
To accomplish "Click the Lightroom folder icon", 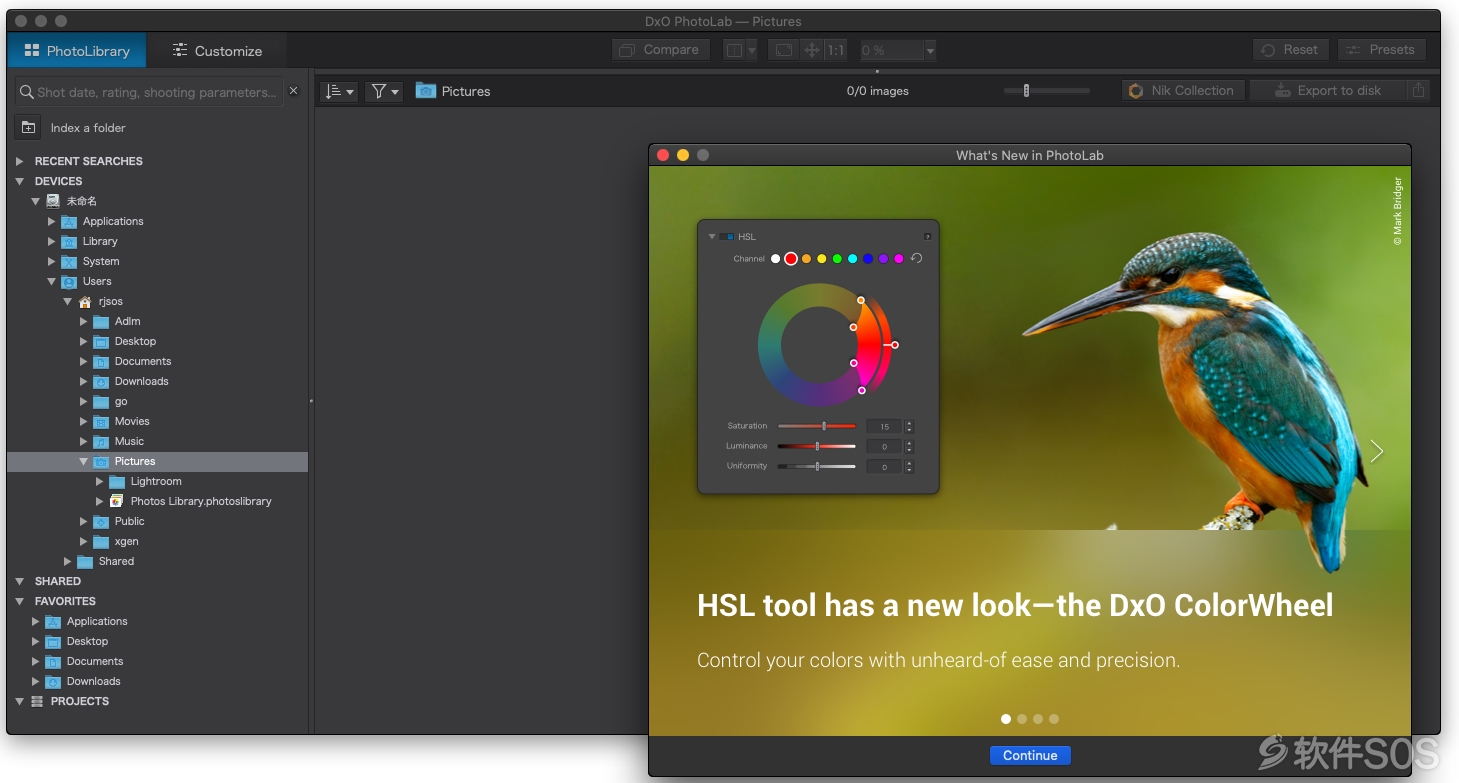I will (117, 481).
